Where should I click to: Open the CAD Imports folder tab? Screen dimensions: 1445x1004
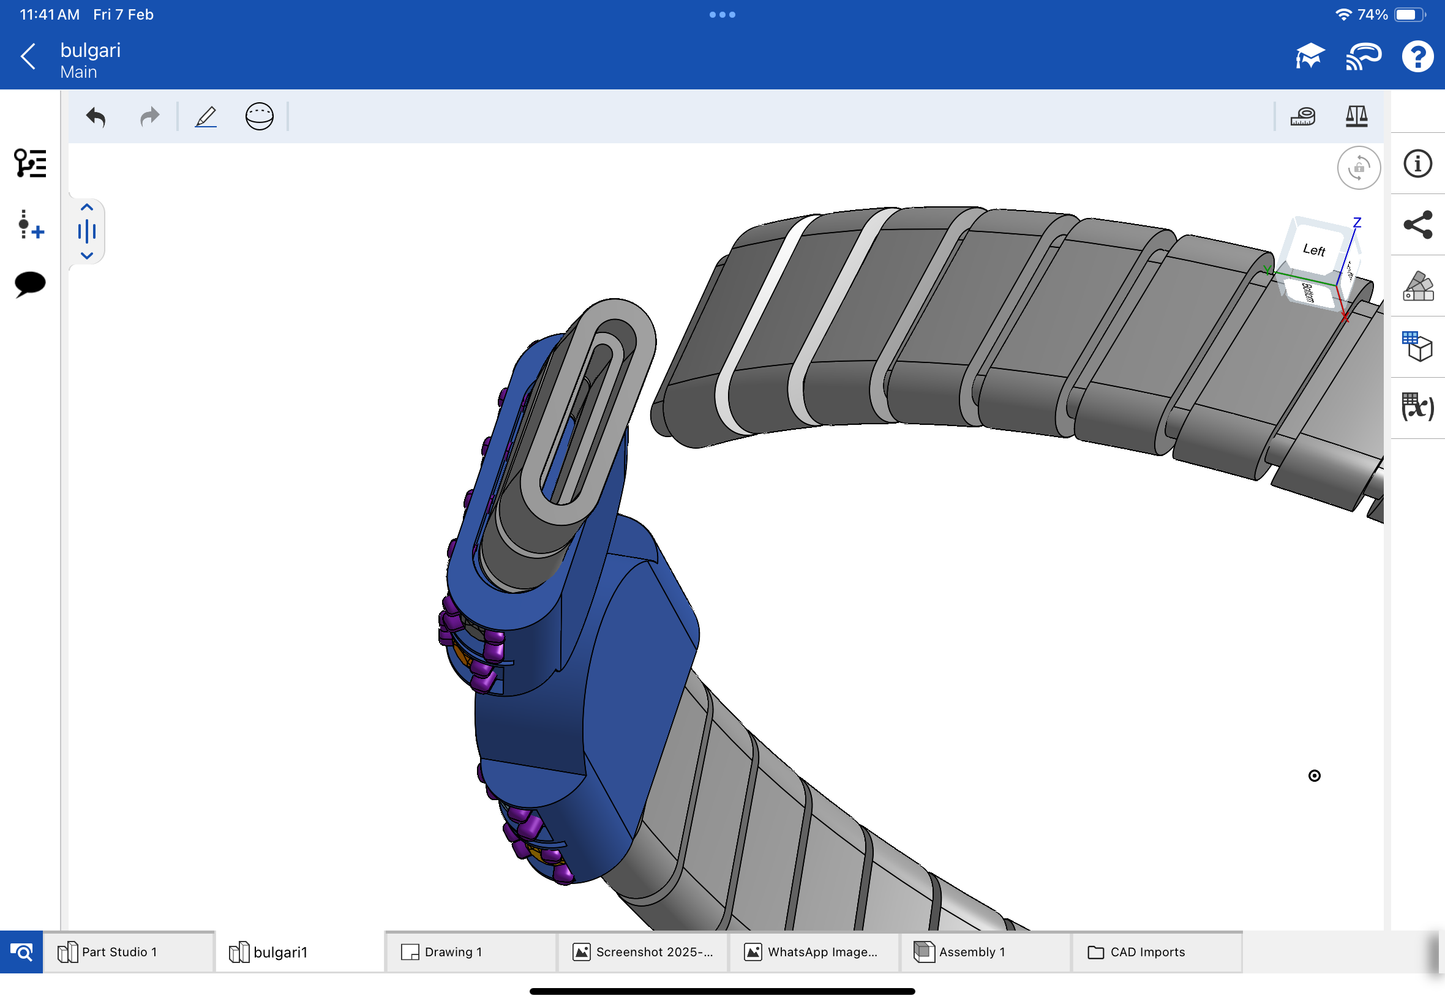tap(1156, 952)
